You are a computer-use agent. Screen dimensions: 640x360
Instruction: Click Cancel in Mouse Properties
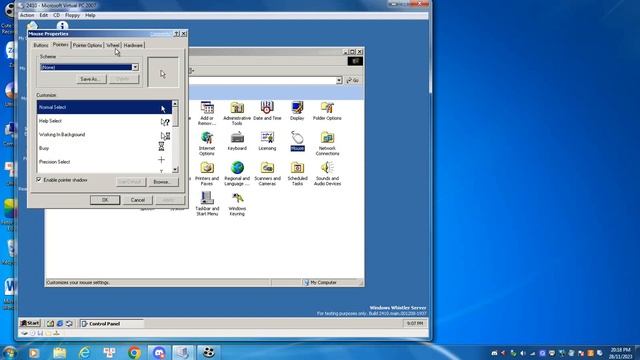pos(138,200)
